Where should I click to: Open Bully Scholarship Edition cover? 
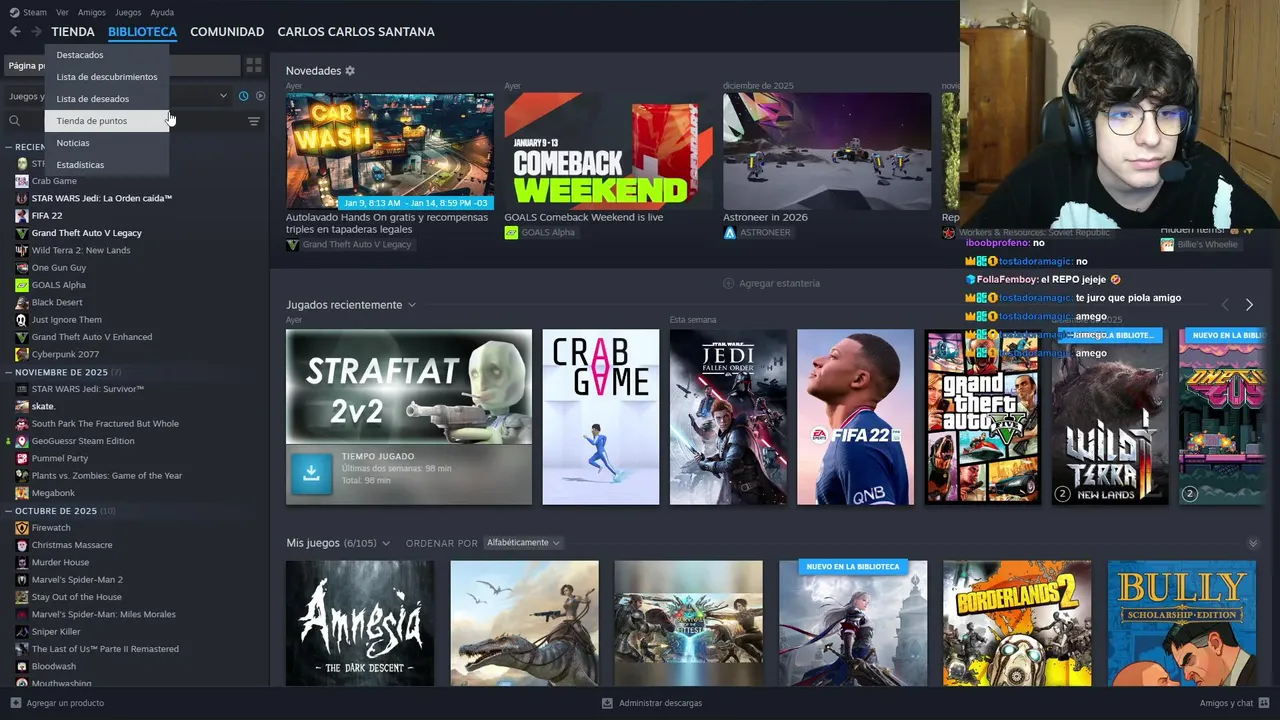tap(1182, 623)
